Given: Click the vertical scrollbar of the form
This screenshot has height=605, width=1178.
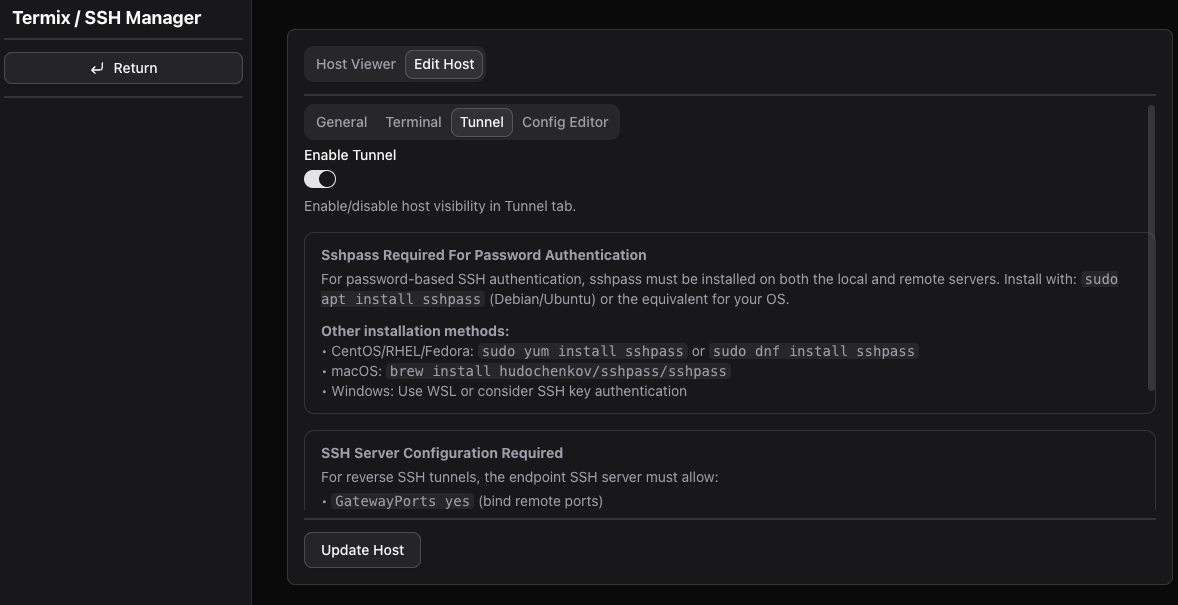Looking at the screenshot, I should click(x=1151, y=248).
